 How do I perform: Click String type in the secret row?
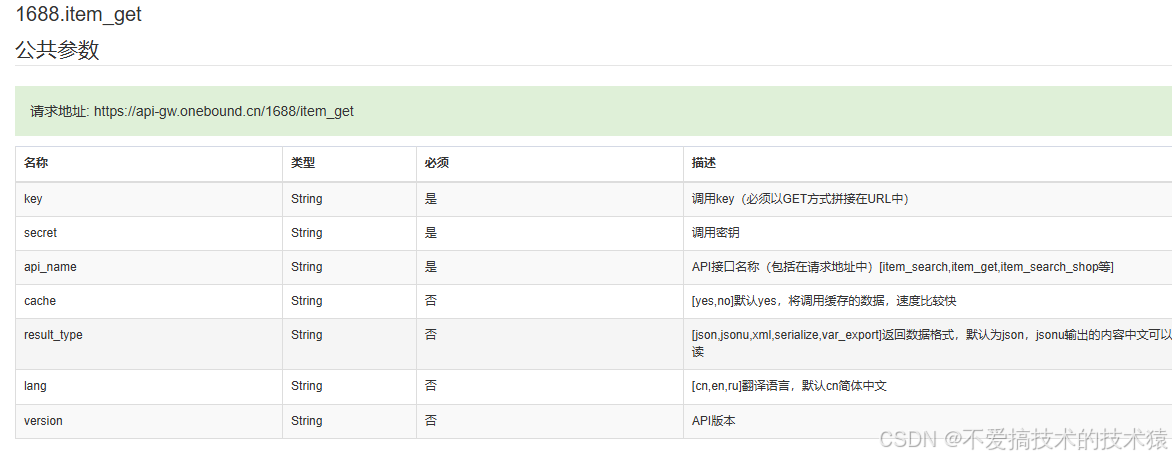306,233
